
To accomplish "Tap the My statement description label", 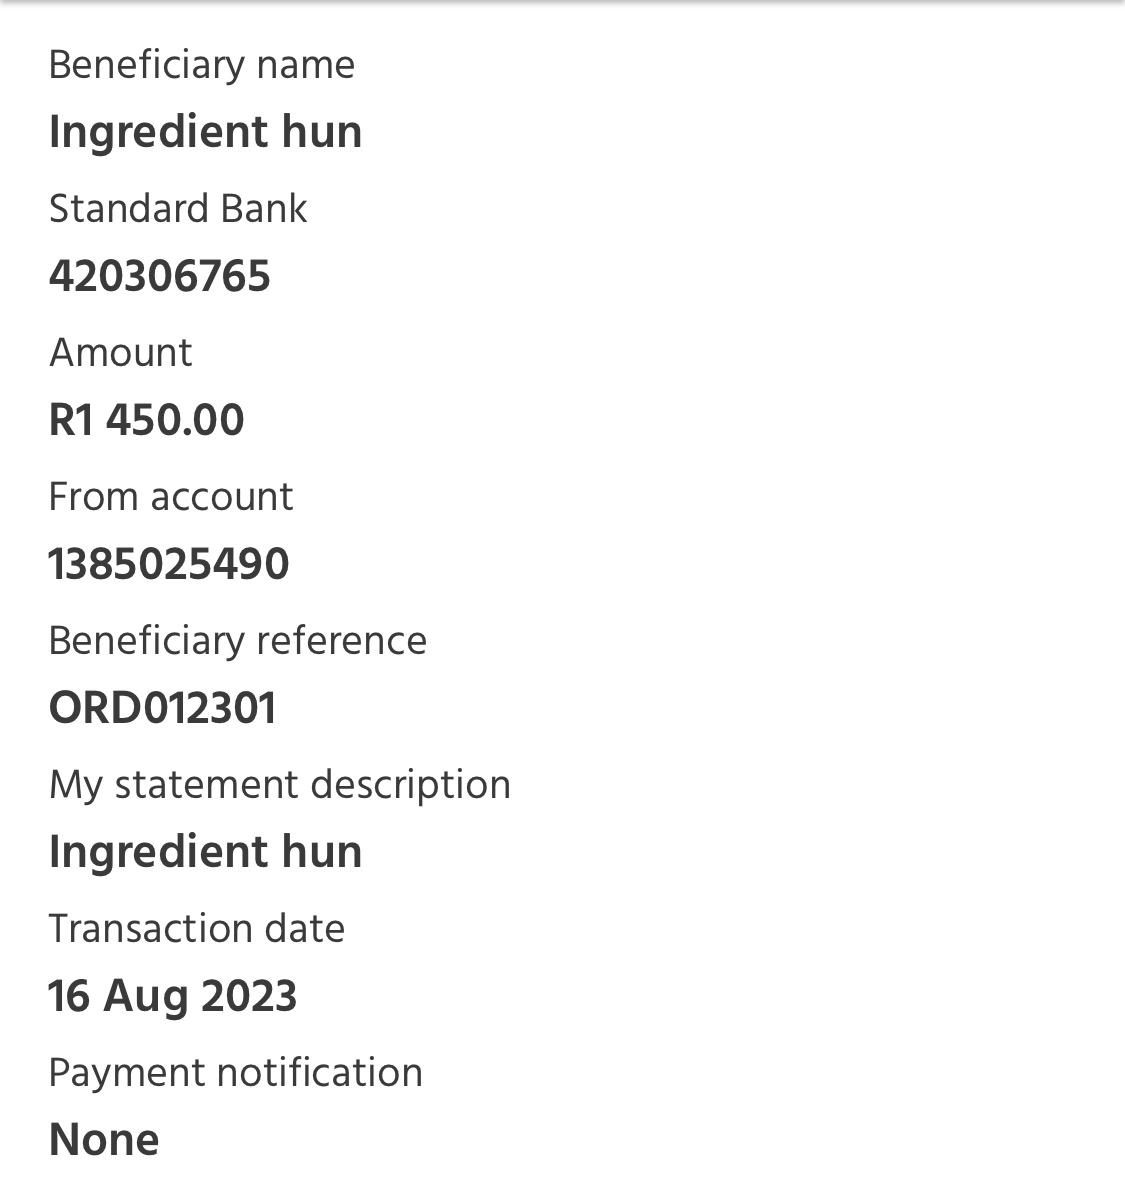I will (x=280, y=786).
